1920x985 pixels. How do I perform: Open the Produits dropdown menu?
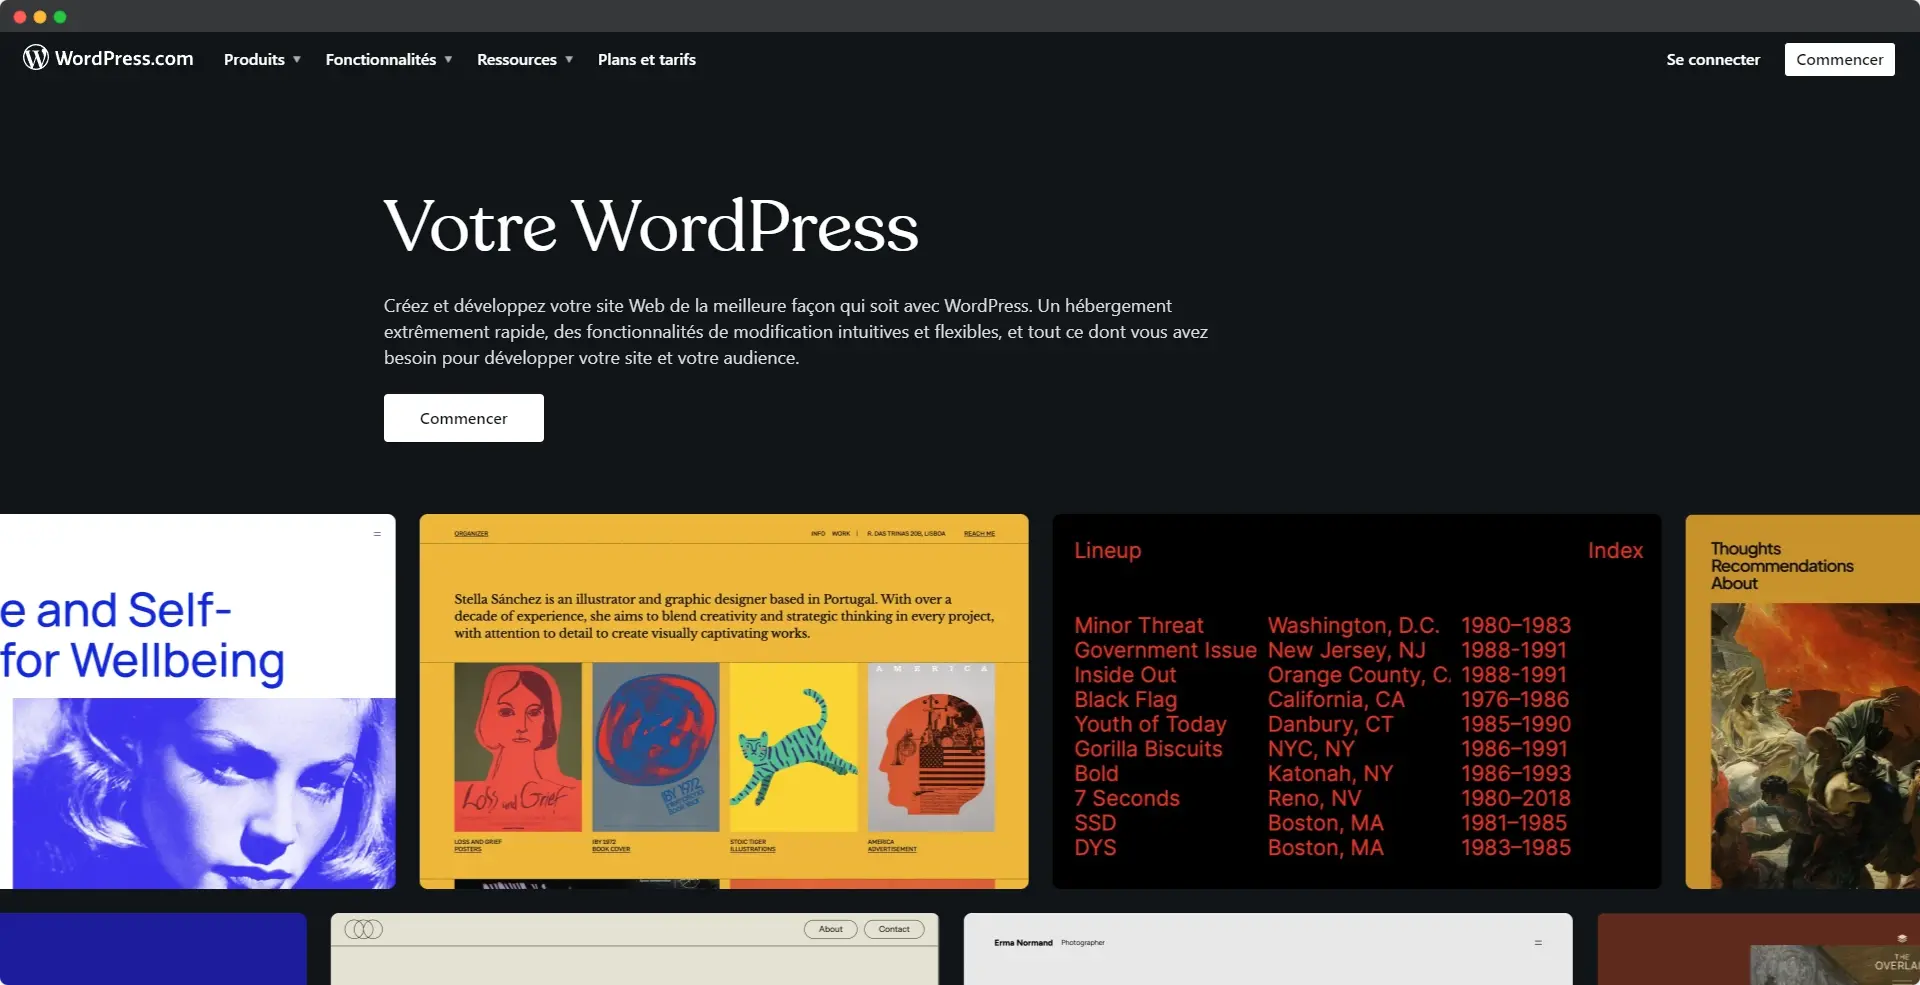[262, 59]
